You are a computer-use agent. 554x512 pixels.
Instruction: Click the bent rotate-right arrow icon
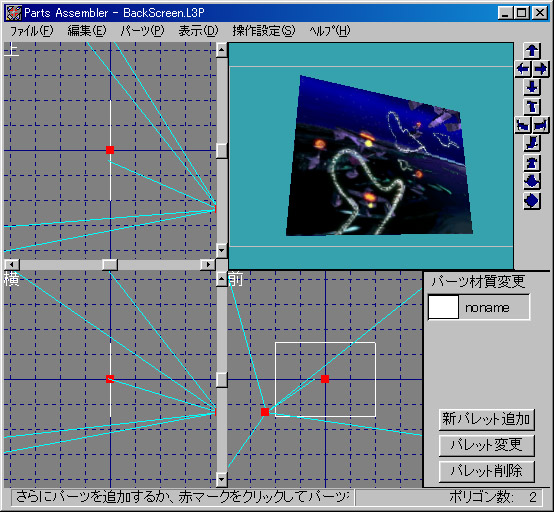pyautogui.click(x=541, y=125)
